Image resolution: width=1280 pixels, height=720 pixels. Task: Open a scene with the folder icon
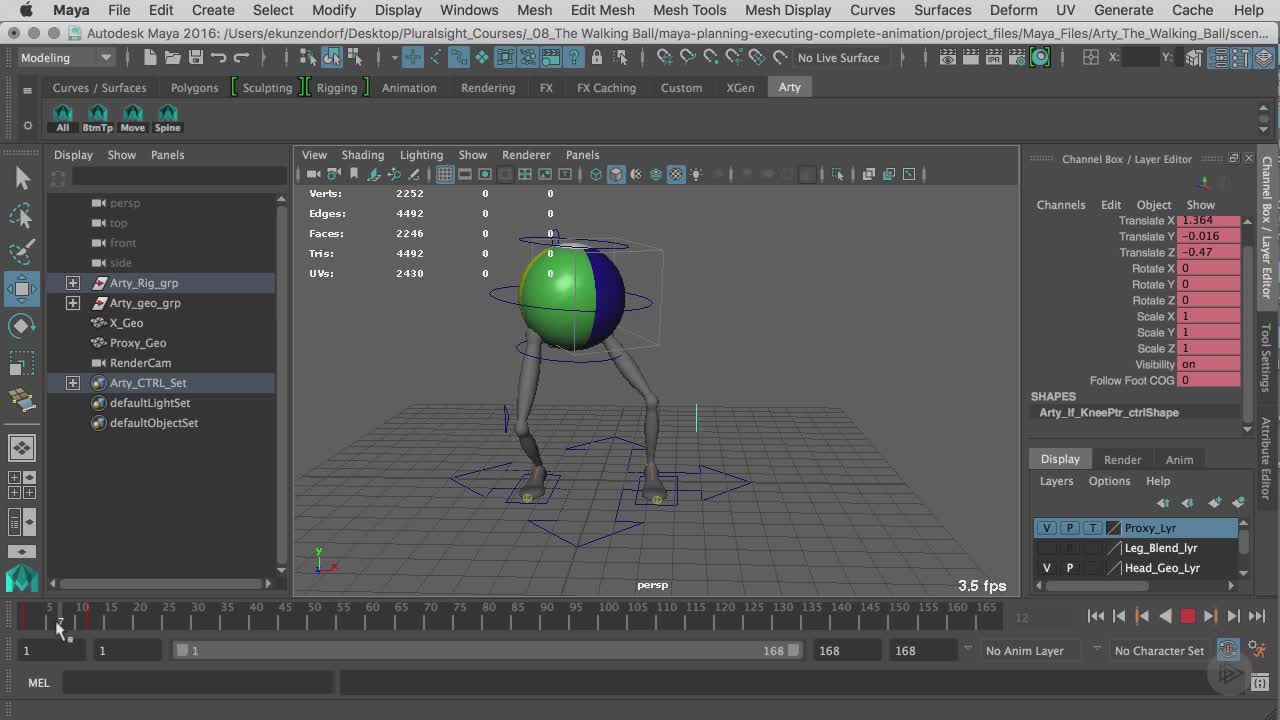[173, 57]
